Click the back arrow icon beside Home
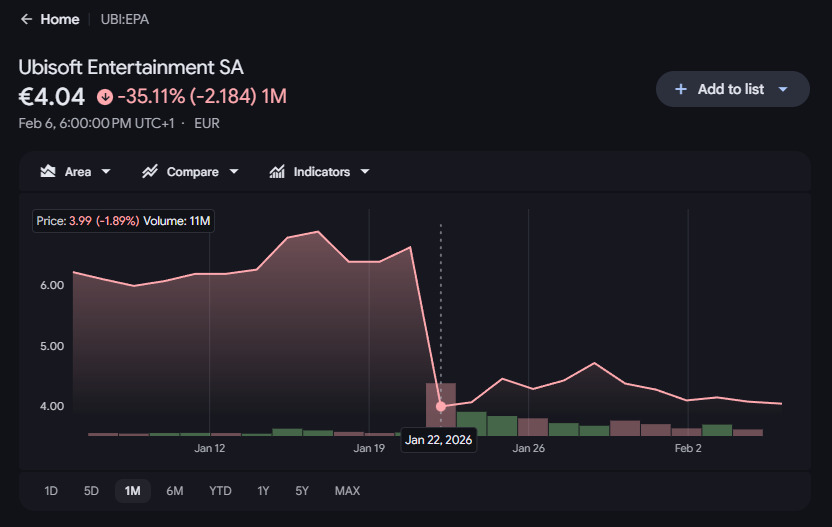 click(26, 20)
